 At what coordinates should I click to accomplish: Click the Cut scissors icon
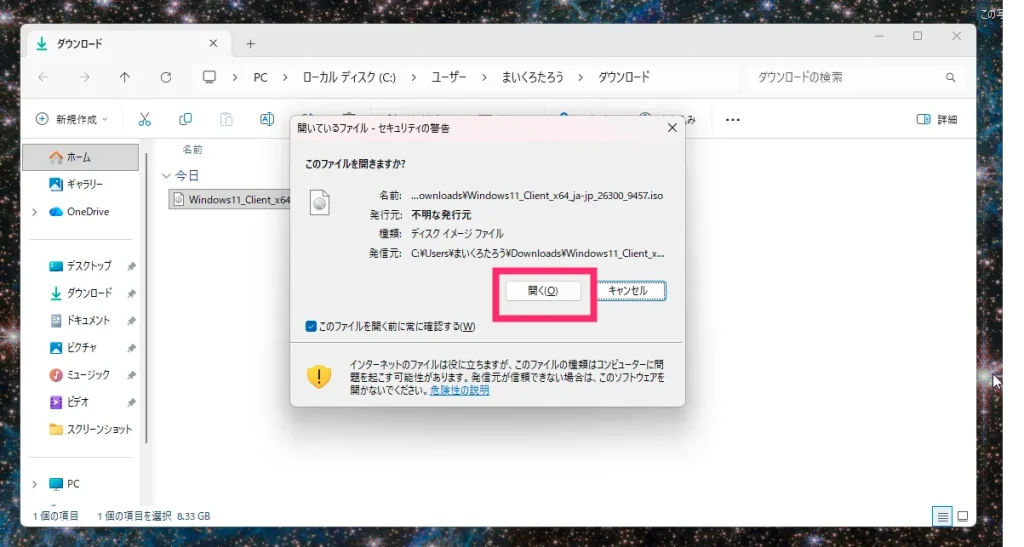(144, 119)
